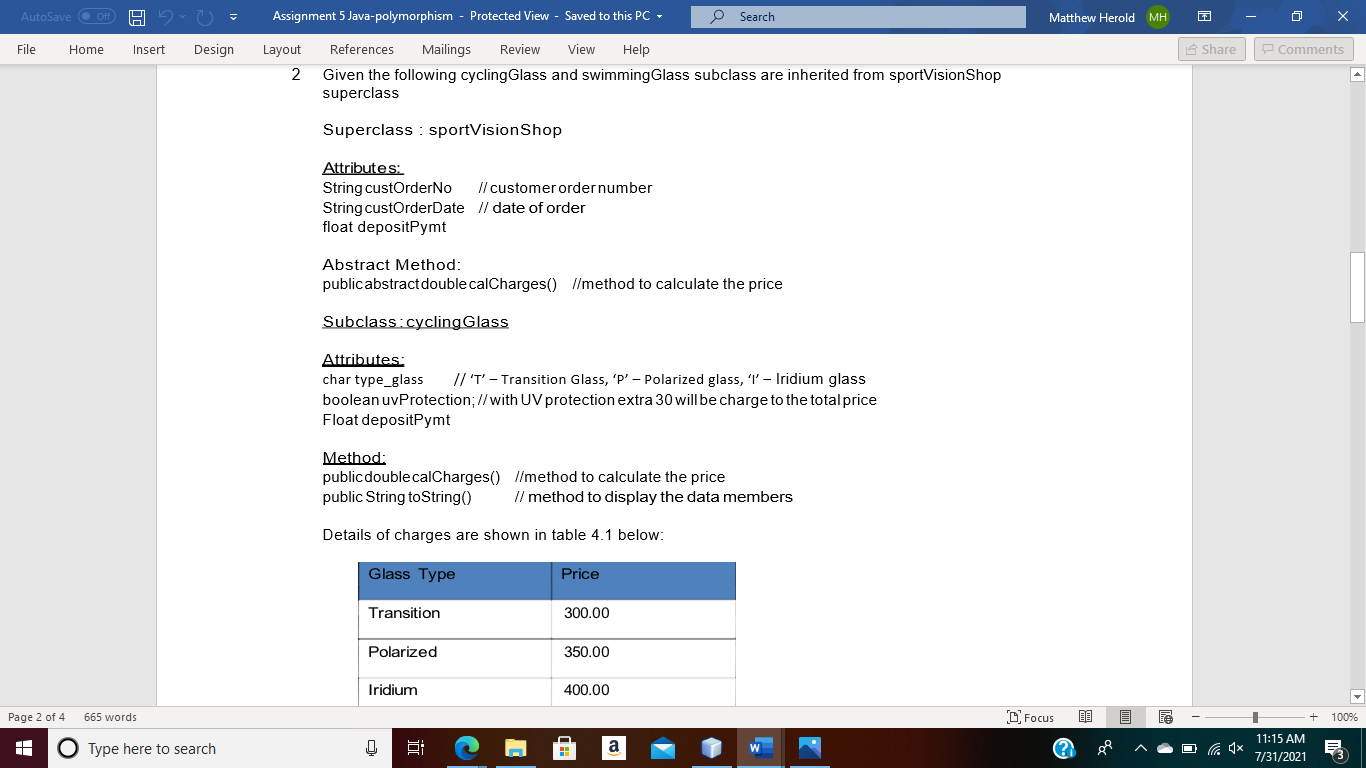Switch to Web Layout view
The height and width of the screenshot is (768, 1366).
point(1165,716)
